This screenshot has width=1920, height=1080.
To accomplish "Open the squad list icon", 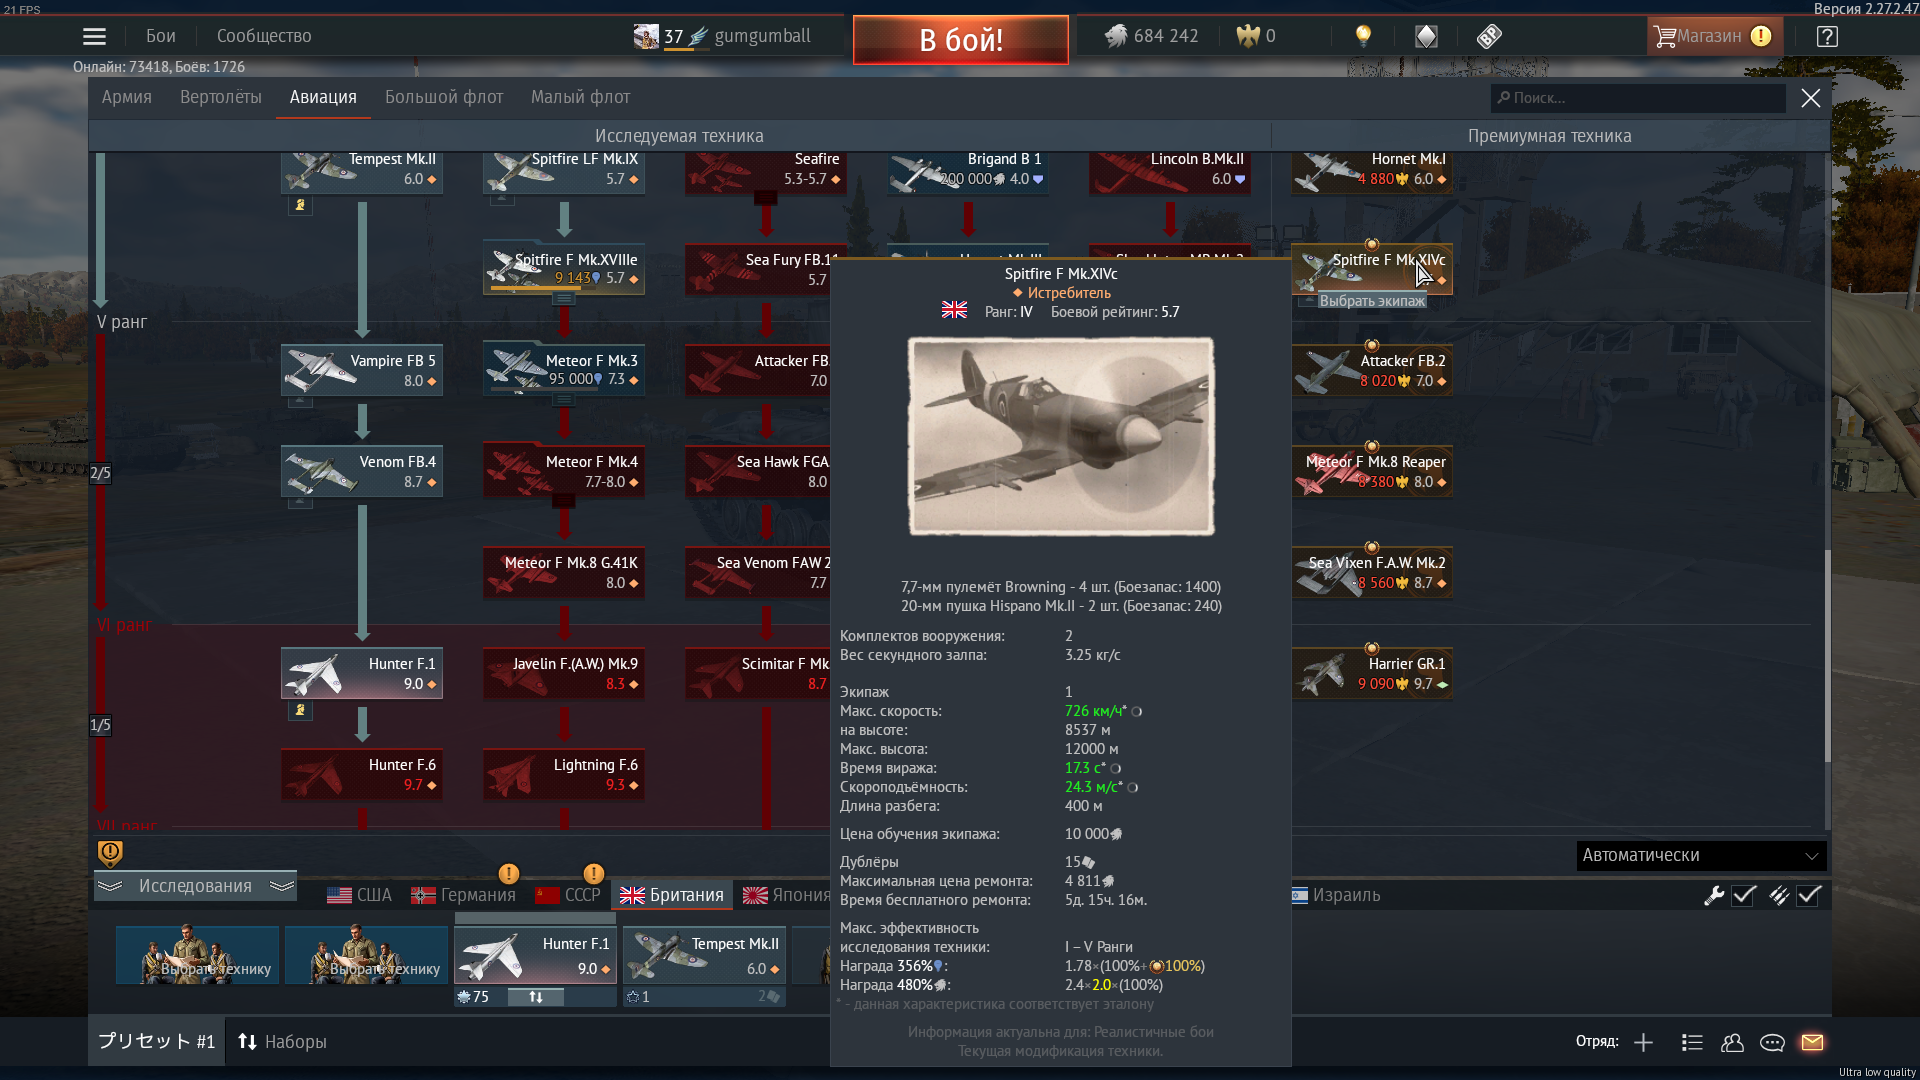I will (x=1692, y=1043).
